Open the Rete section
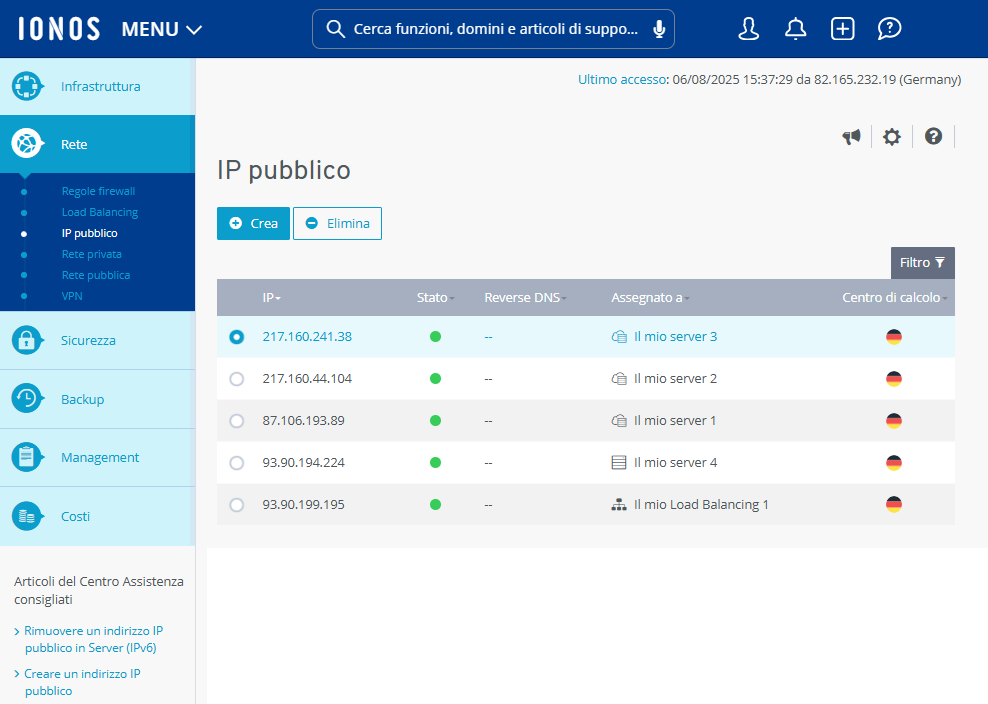 coord(98,144)
